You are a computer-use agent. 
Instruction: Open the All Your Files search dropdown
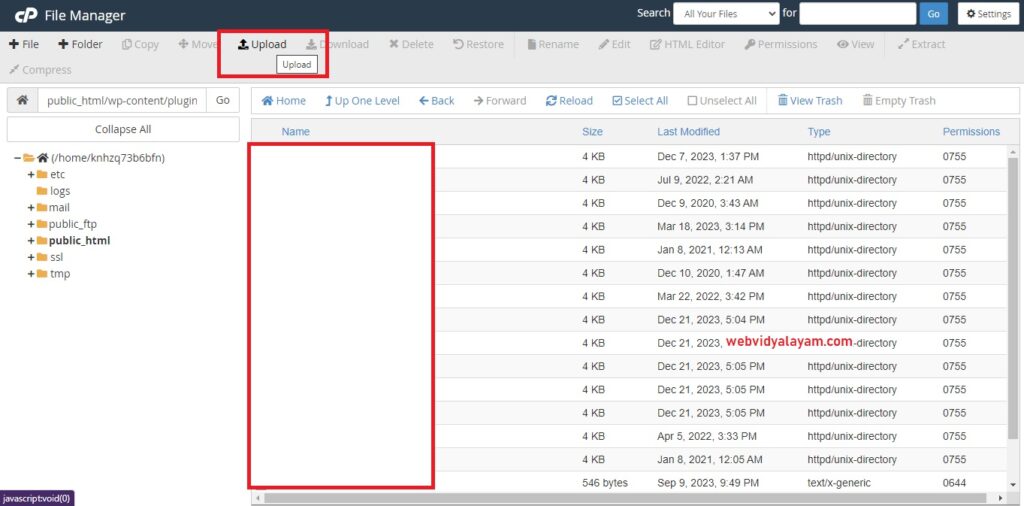point(726,14)
